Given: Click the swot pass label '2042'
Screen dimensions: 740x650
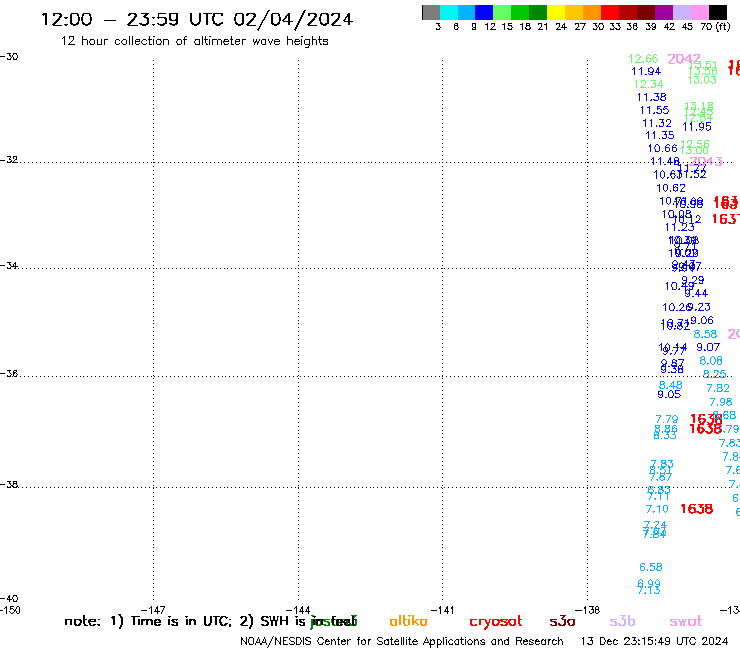Looking at the screenshot, I should point(684,59).
